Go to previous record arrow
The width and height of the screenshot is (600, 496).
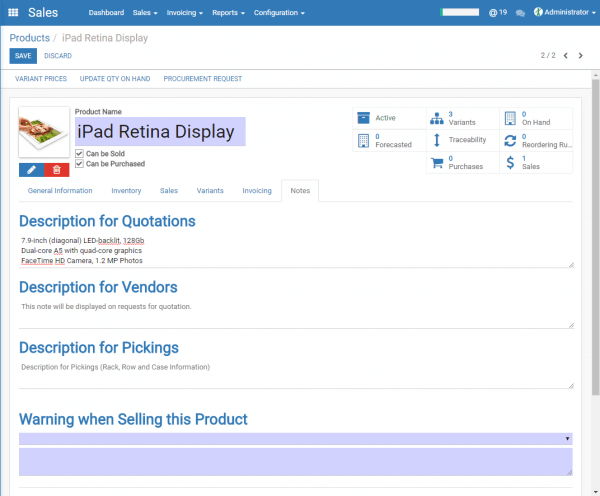pos(566,55)
